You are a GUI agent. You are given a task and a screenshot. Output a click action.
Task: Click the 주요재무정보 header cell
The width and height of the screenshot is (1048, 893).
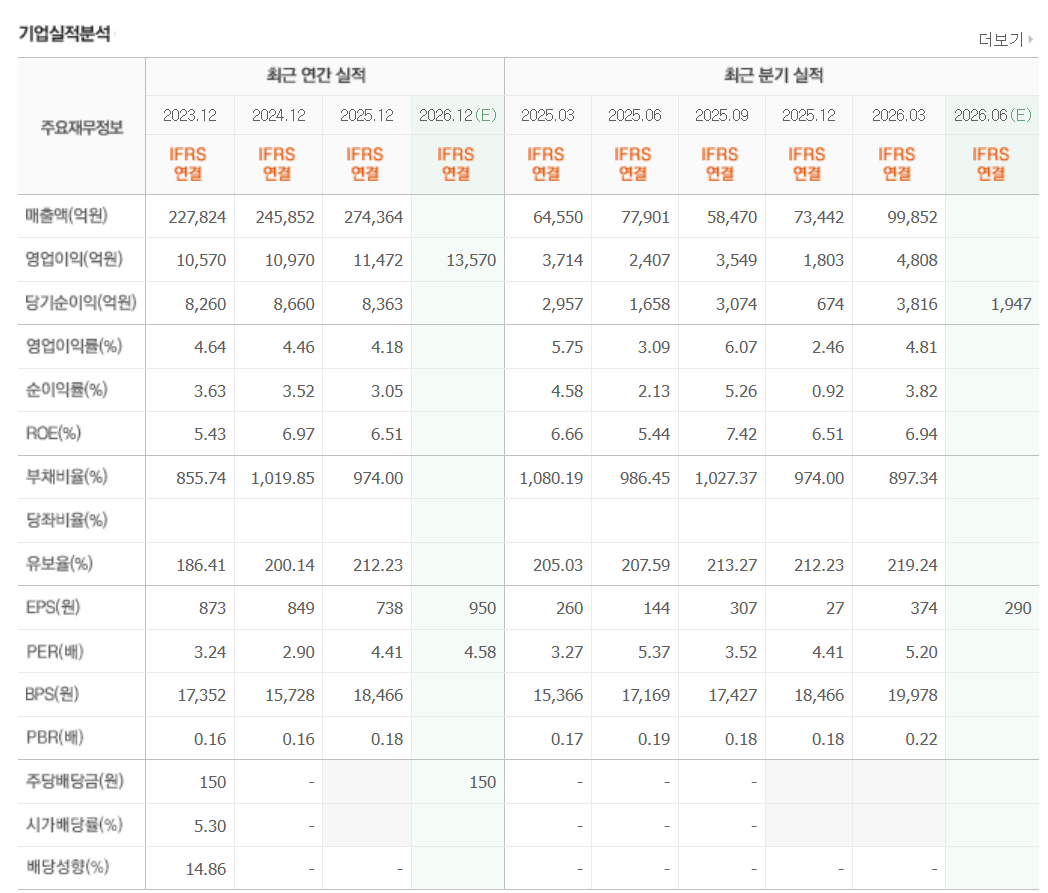[82, 127]
